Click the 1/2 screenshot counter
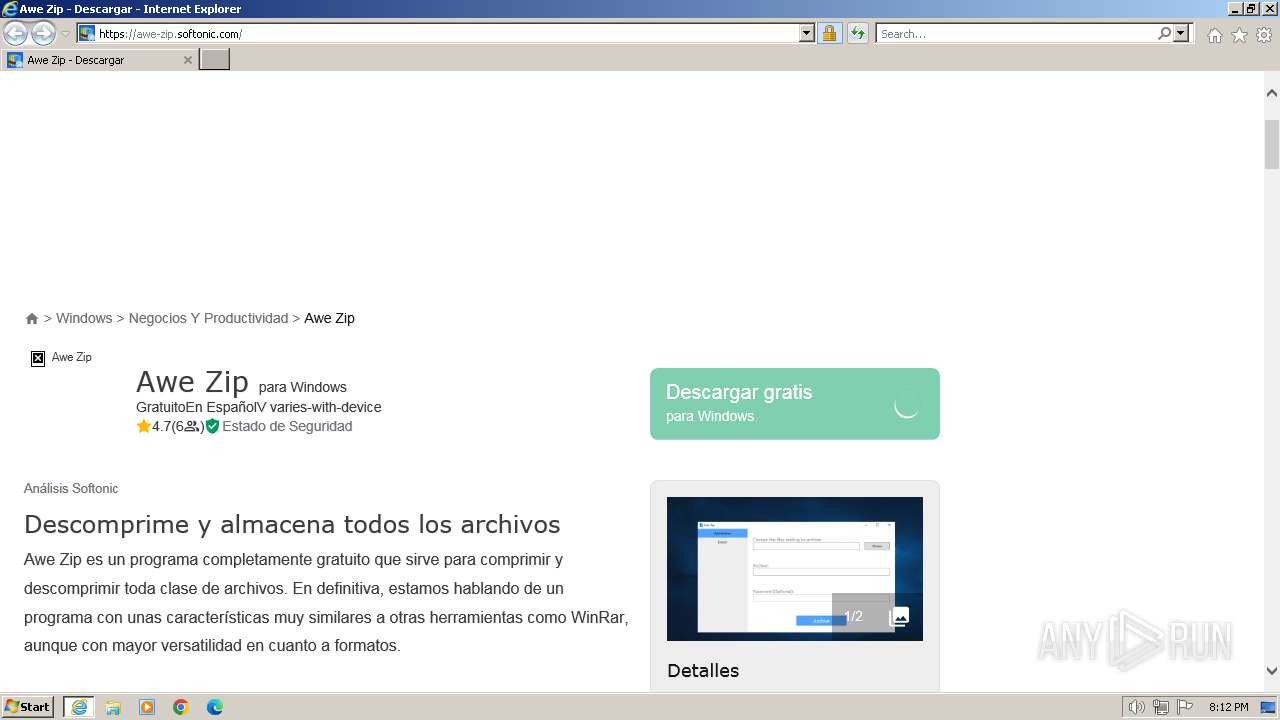 (x=853, y=617)
